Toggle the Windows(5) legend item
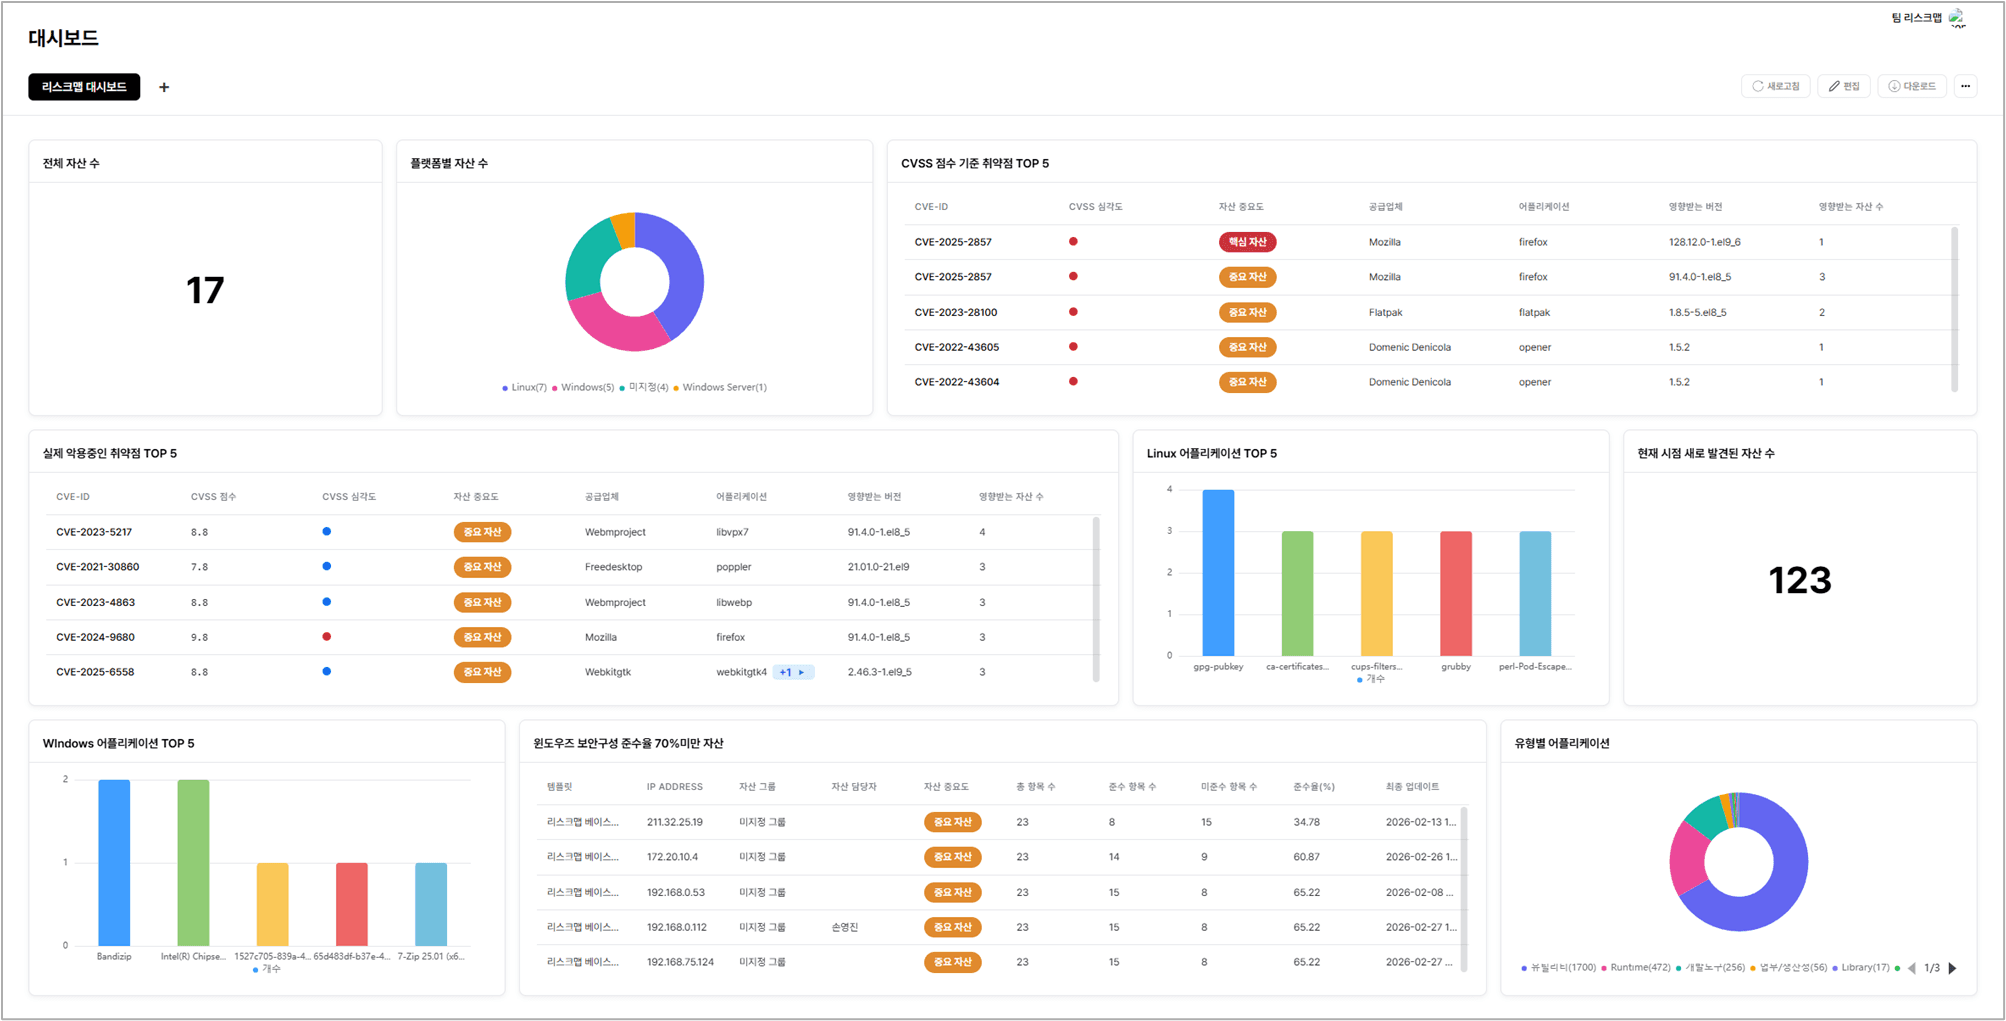Image resolution: width=2006 pixels, height=1021 pixels. click(583, 387)
